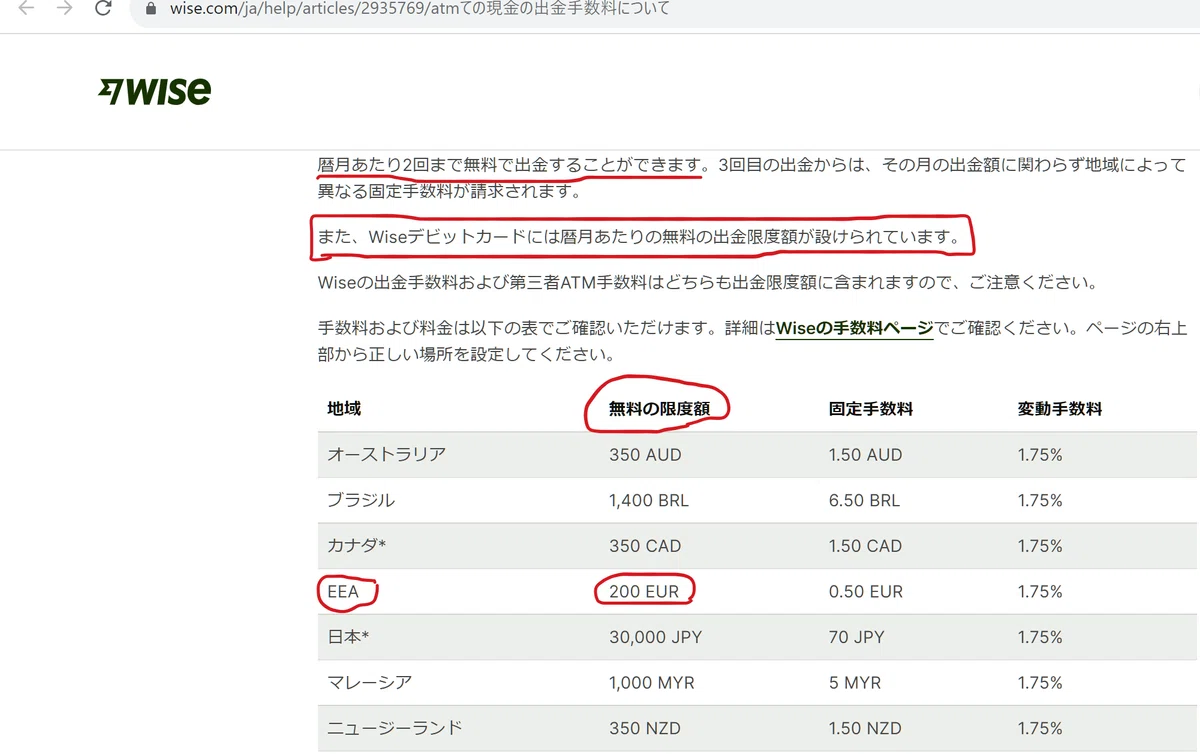Select the EEA row label

click(343, 592)
